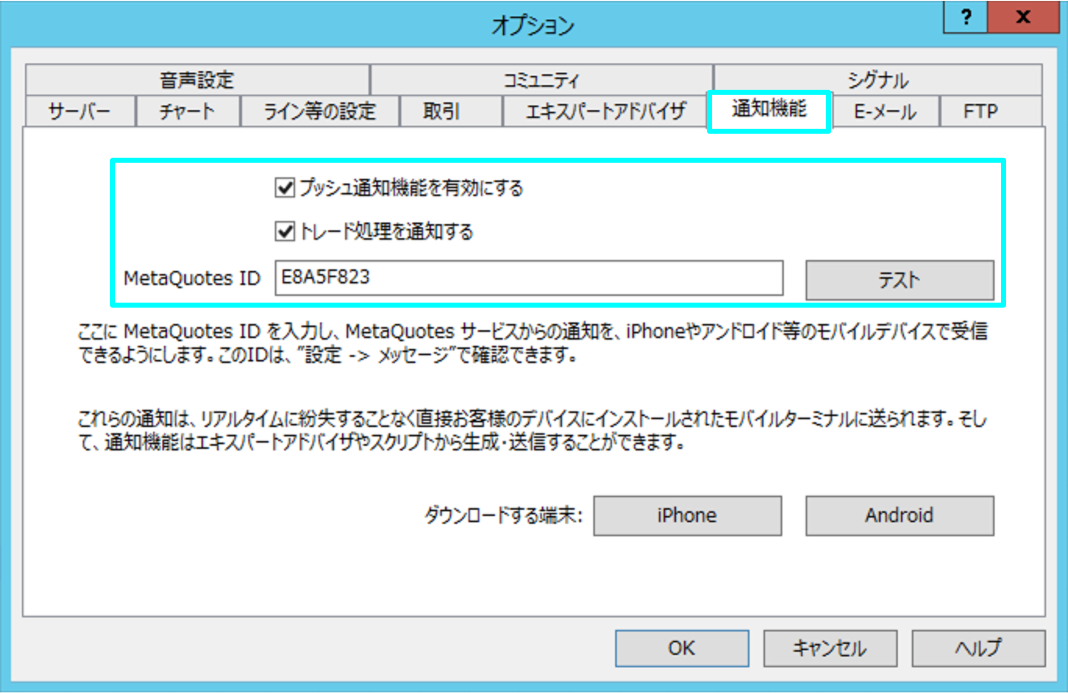Select the シグナル tab
The width and height of the screenshot is (1068, 693).
877,80
